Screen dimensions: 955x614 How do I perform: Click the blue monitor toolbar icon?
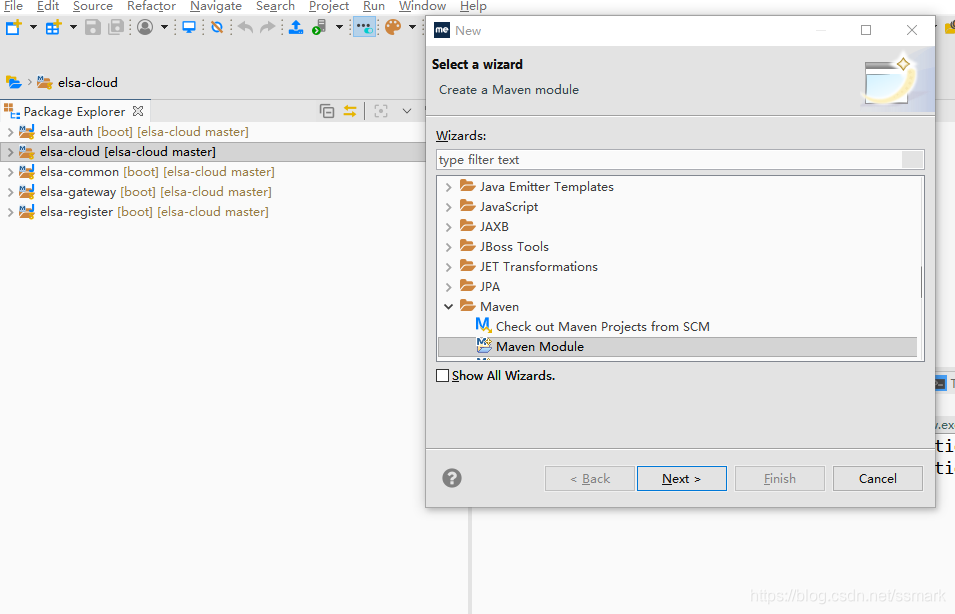(189, 27)
